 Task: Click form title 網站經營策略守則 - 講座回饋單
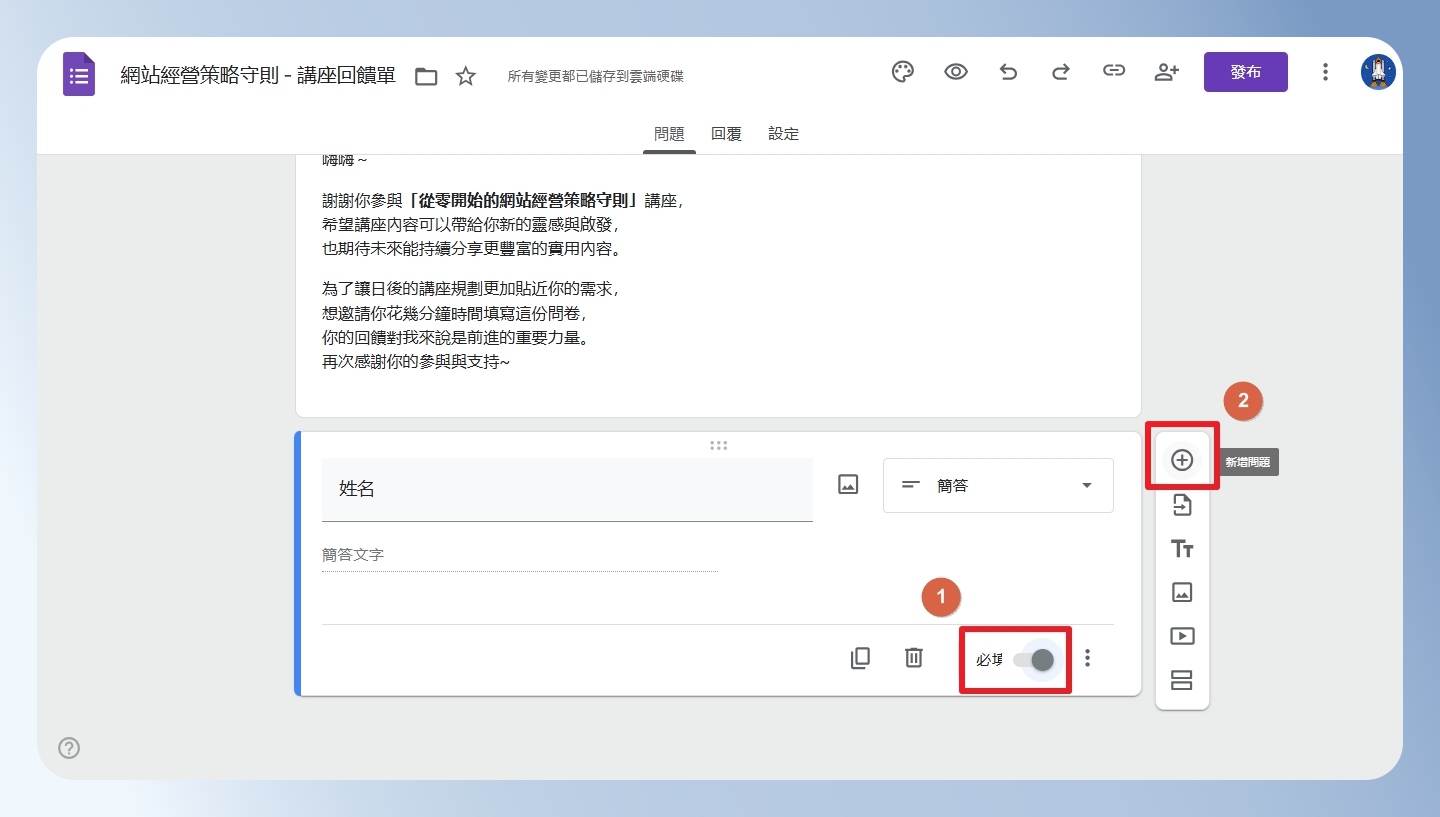258,76
